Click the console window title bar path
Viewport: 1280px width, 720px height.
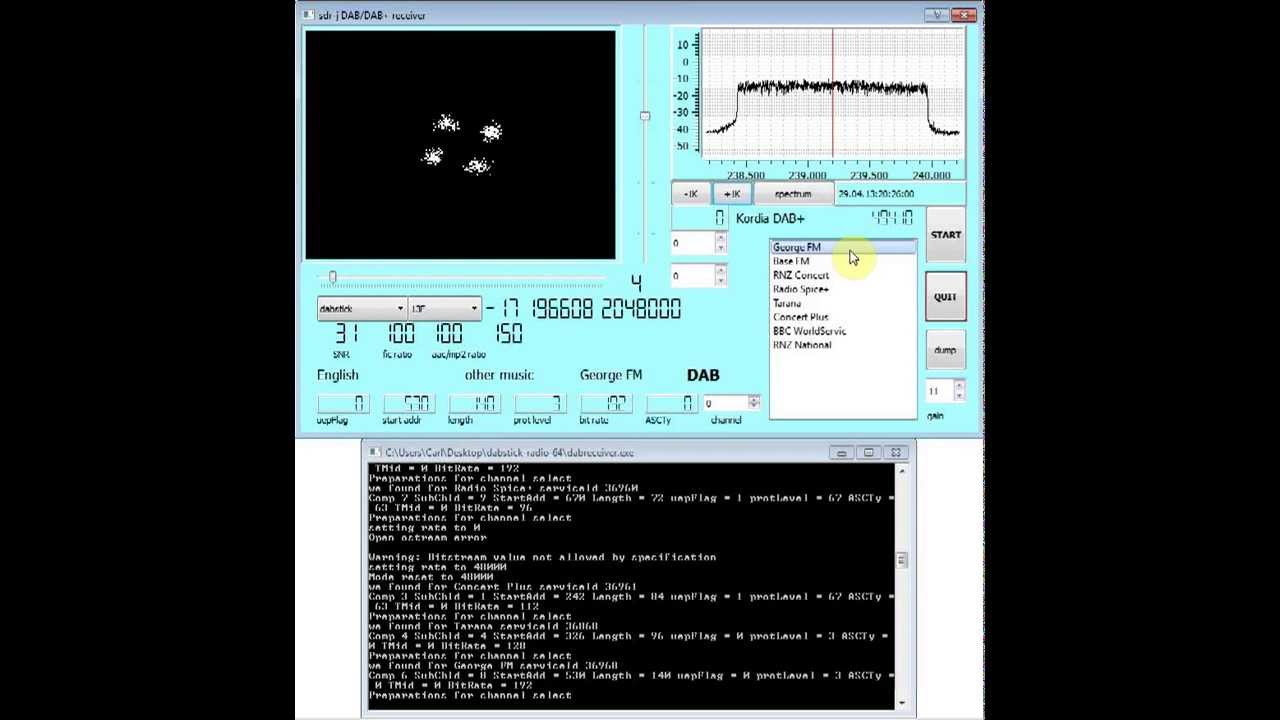pyautogui.click(x=509, y=453)
